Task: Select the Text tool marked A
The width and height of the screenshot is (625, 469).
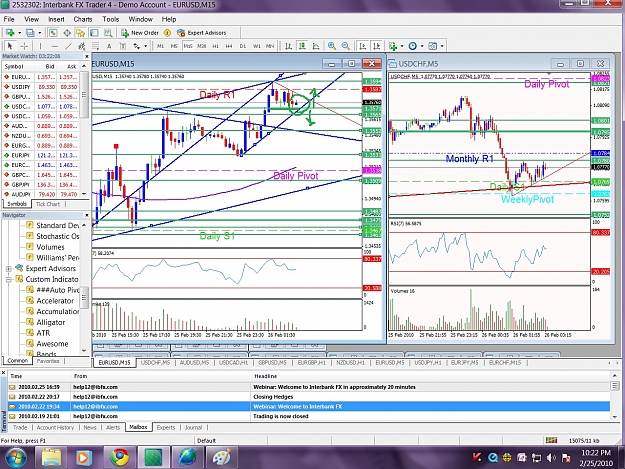Action: (x=109, y=46)
